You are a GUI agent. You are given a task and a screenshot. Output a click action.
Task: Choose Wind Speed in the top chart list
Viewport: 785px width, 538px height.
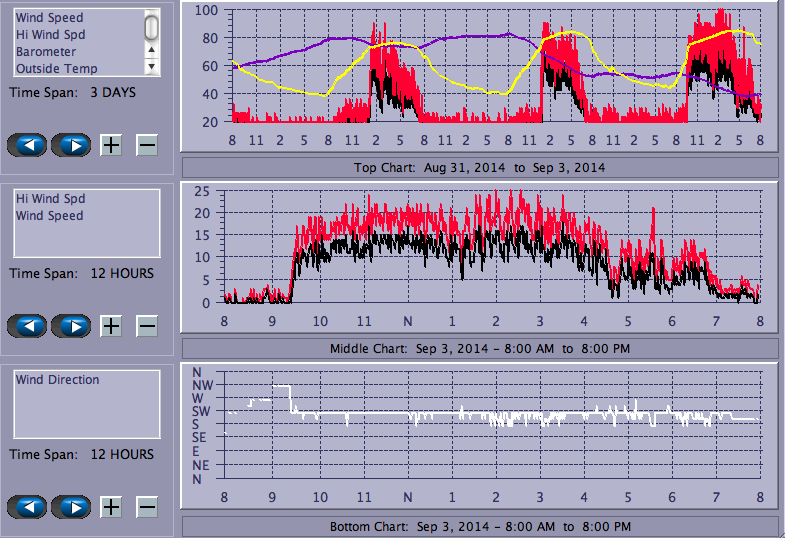[x=49, y=17]
